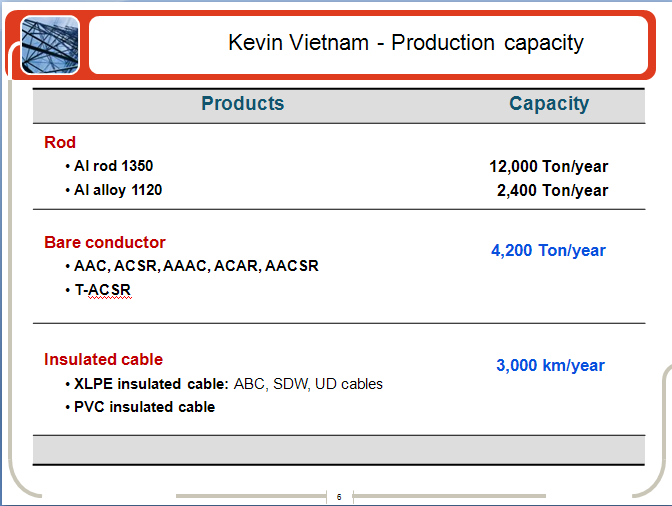Screen dimensions: 672x506
Task: Click the power tower image thumbnail
Action: (50, 45)
